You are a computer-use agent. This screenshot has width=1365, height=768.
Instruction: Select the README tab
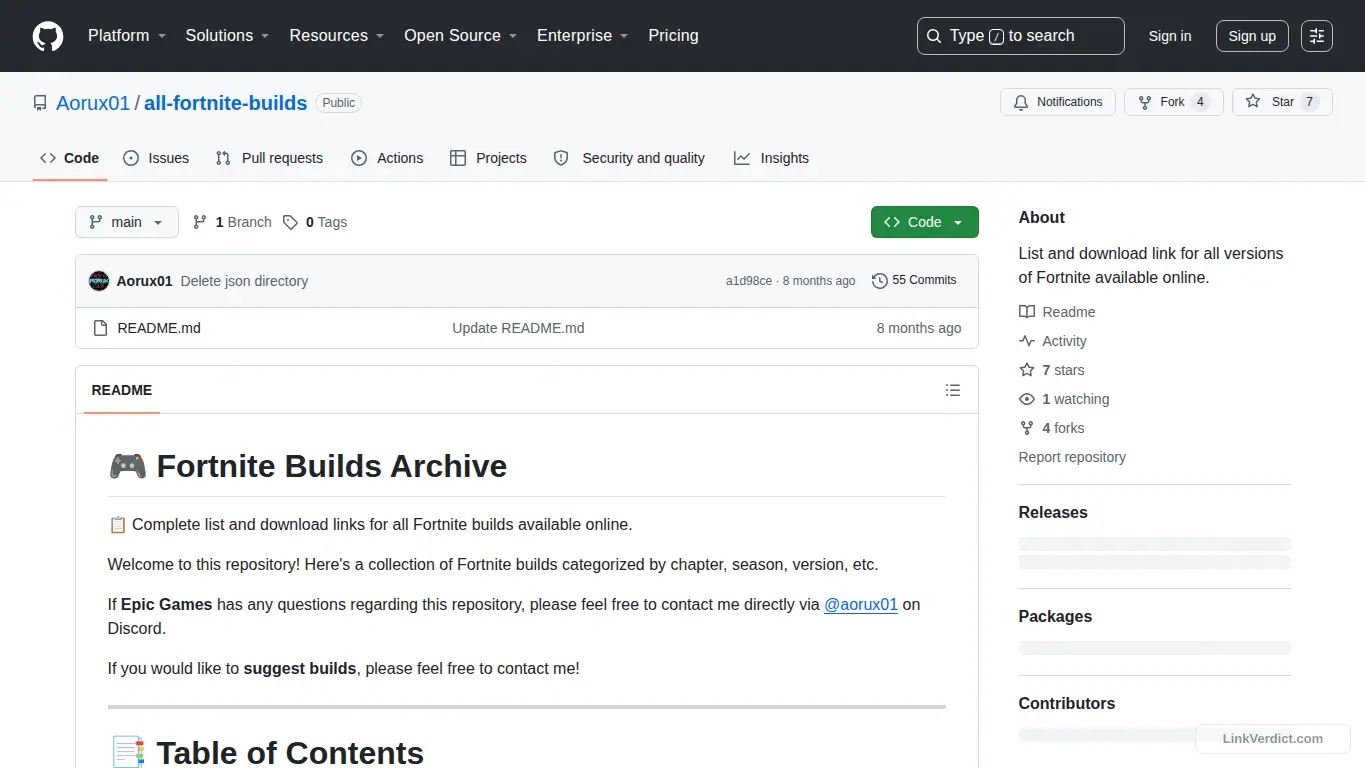coord(122,390)
